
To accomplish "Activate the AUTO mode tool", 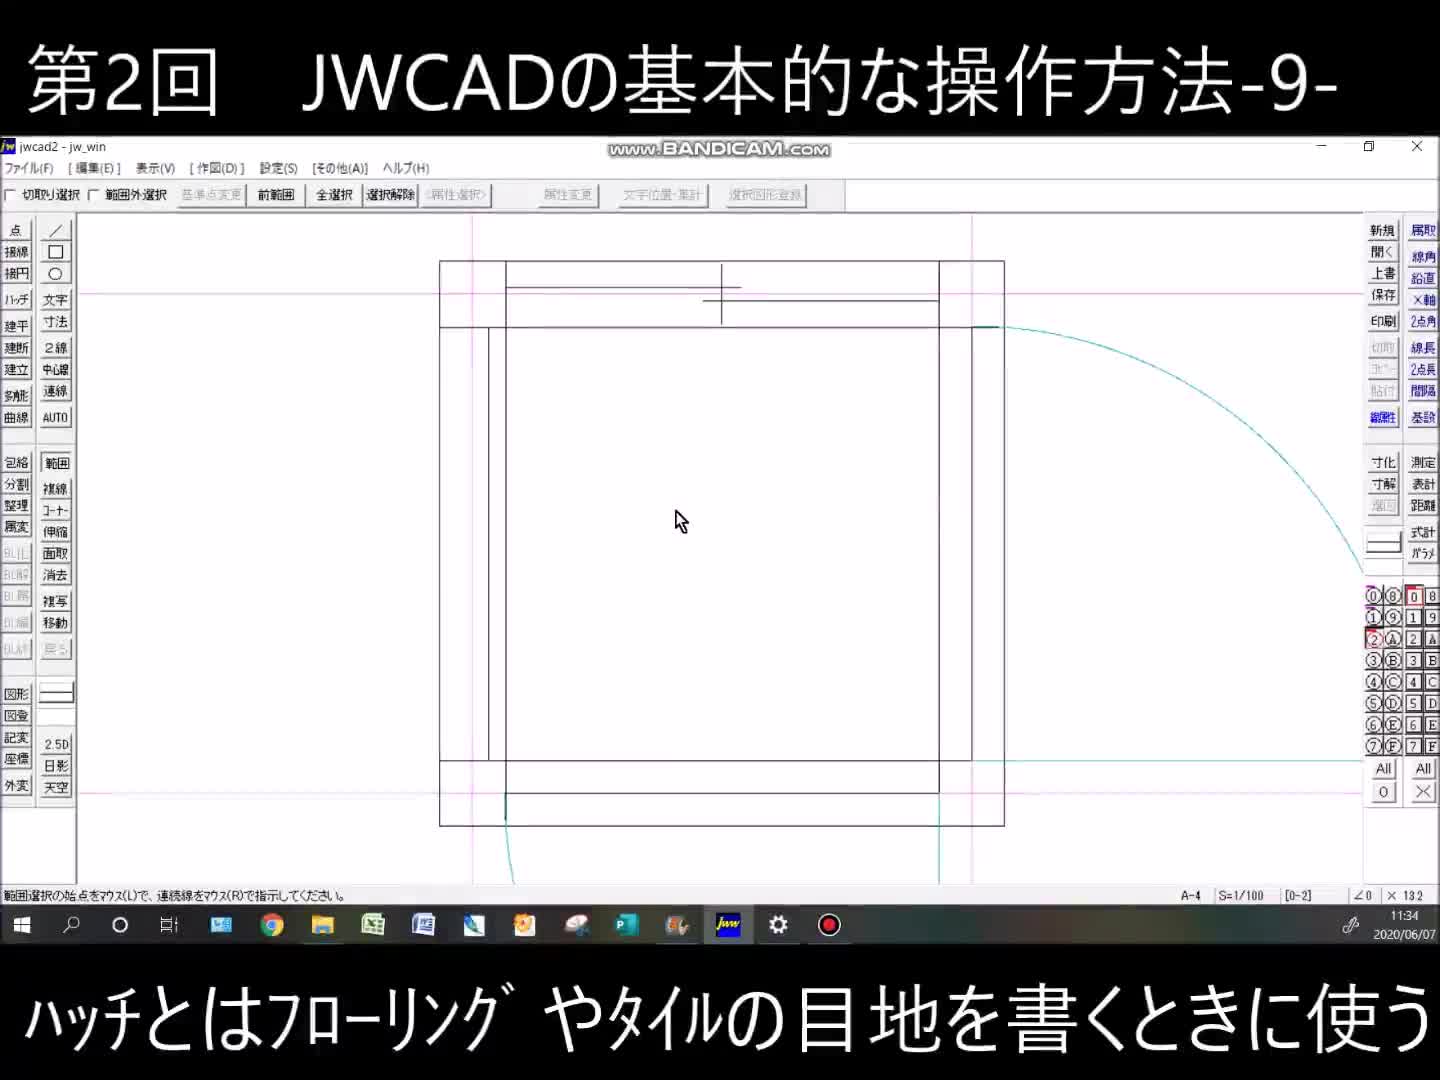I will (56, 417).
